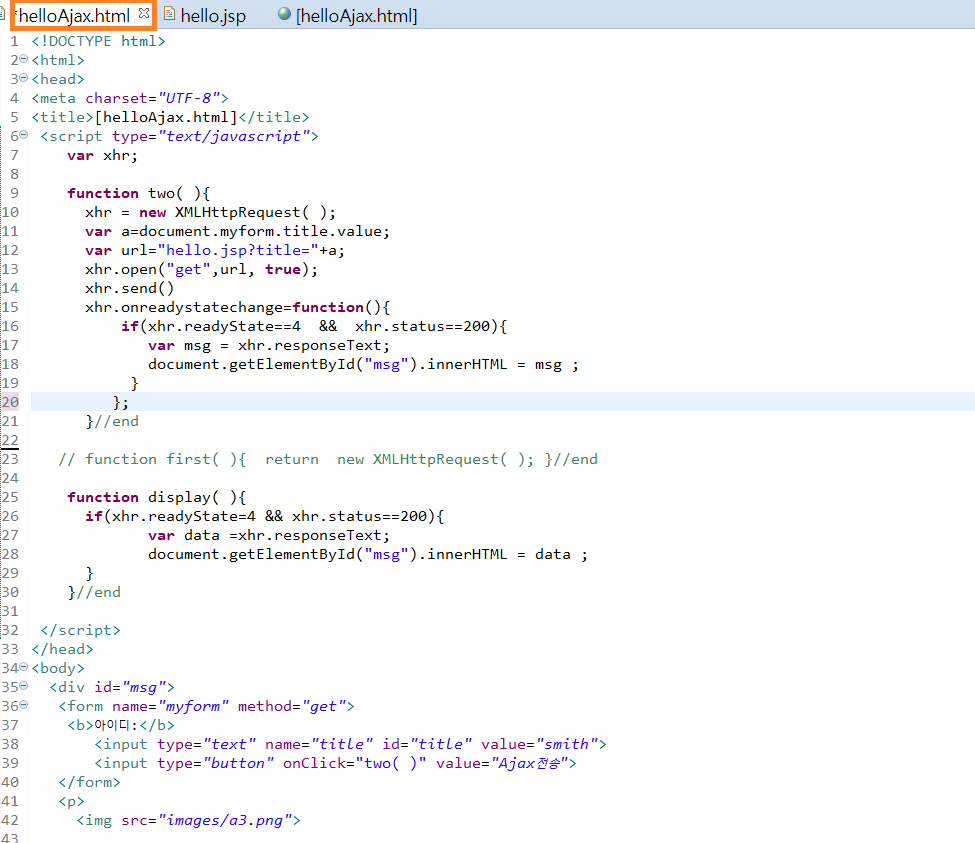Click "var msg = xhr.responseText;" on line 17
Viewport: 975px width, 843px height.
(x=269, y=346)
